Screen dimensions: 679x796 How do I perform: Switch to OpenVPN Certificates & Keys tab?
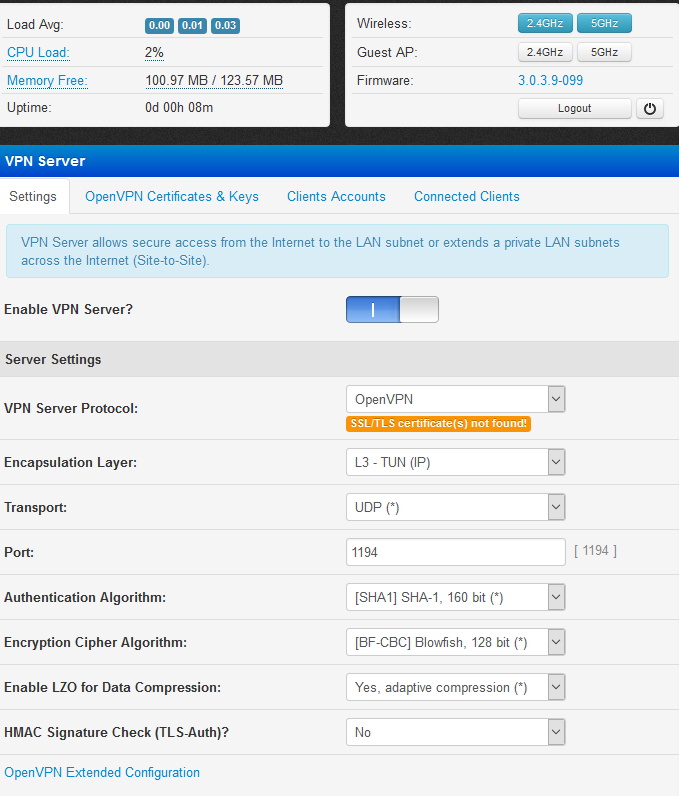click(172, 197)
